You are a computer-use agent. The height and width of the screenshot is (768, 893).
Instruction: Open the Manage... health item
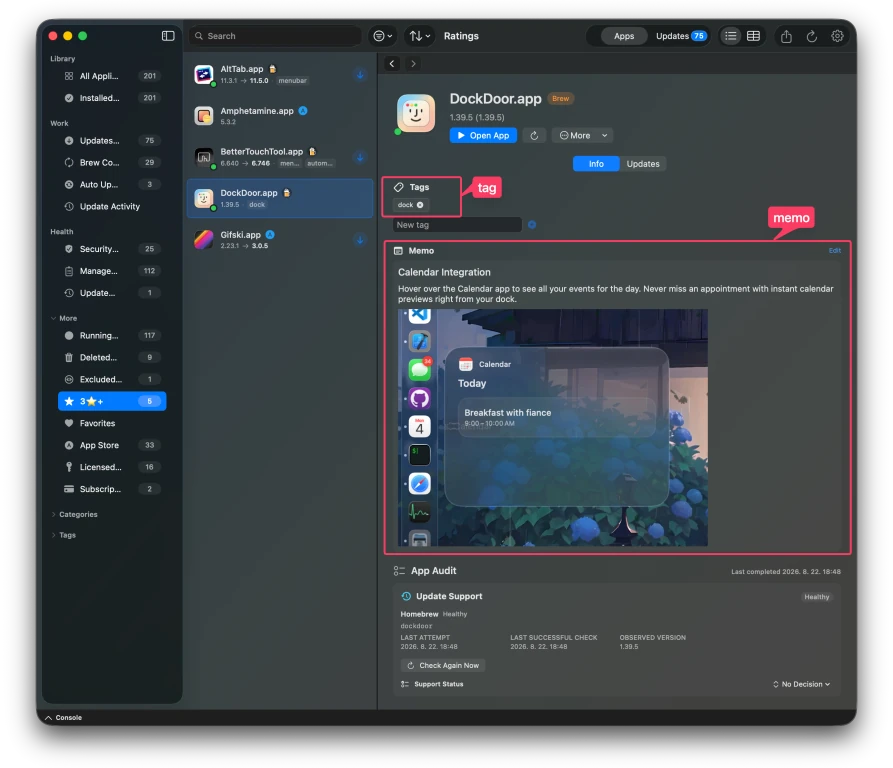point(112,271)
